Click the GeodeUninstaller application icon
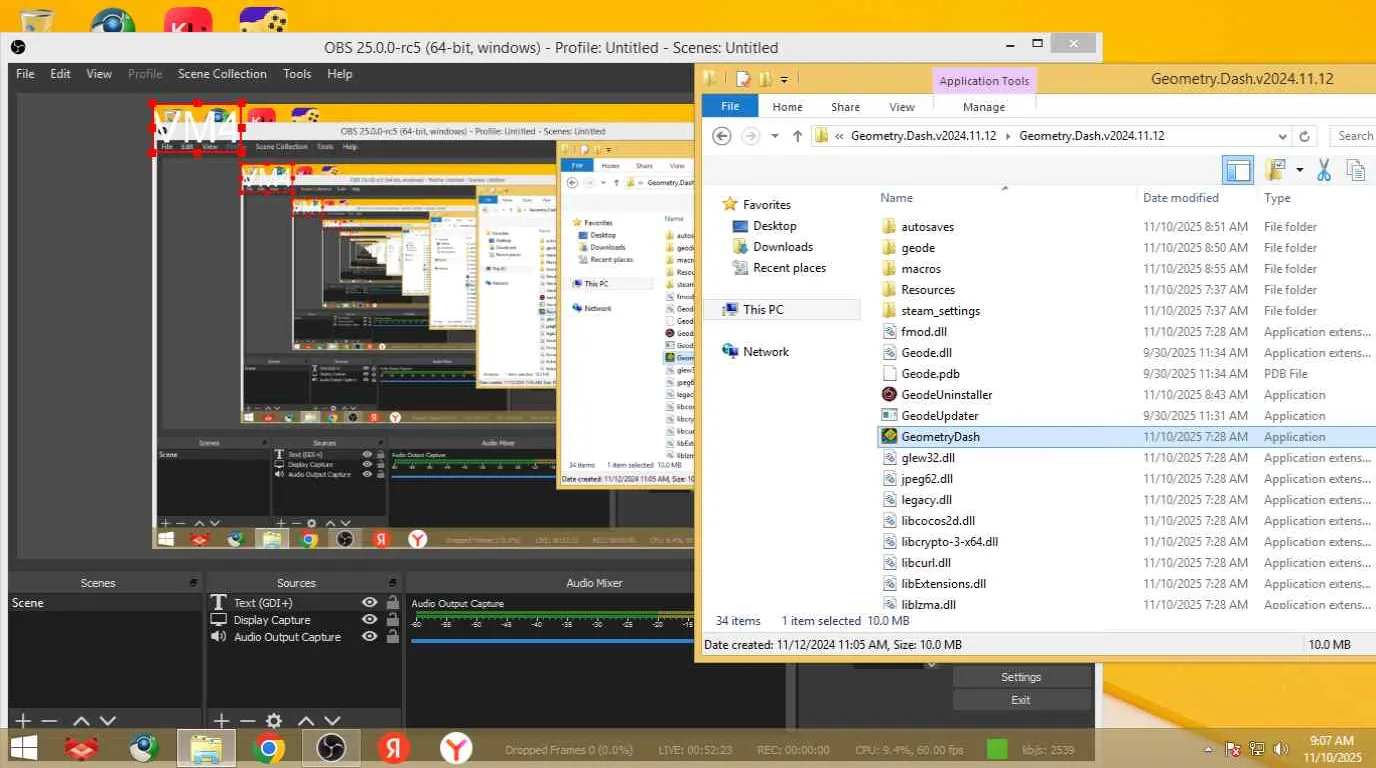The height and width of the screenshot is (768, 1376). coord(889,395)
